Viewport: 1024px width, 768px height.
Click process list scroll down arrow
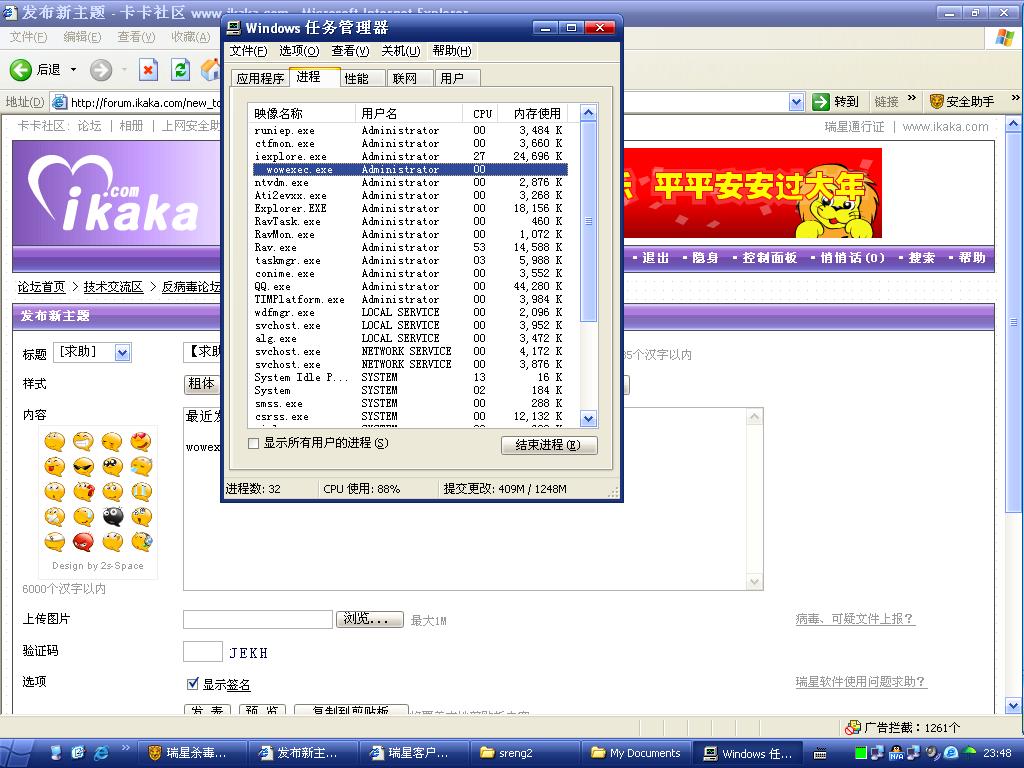pos(588,419)
